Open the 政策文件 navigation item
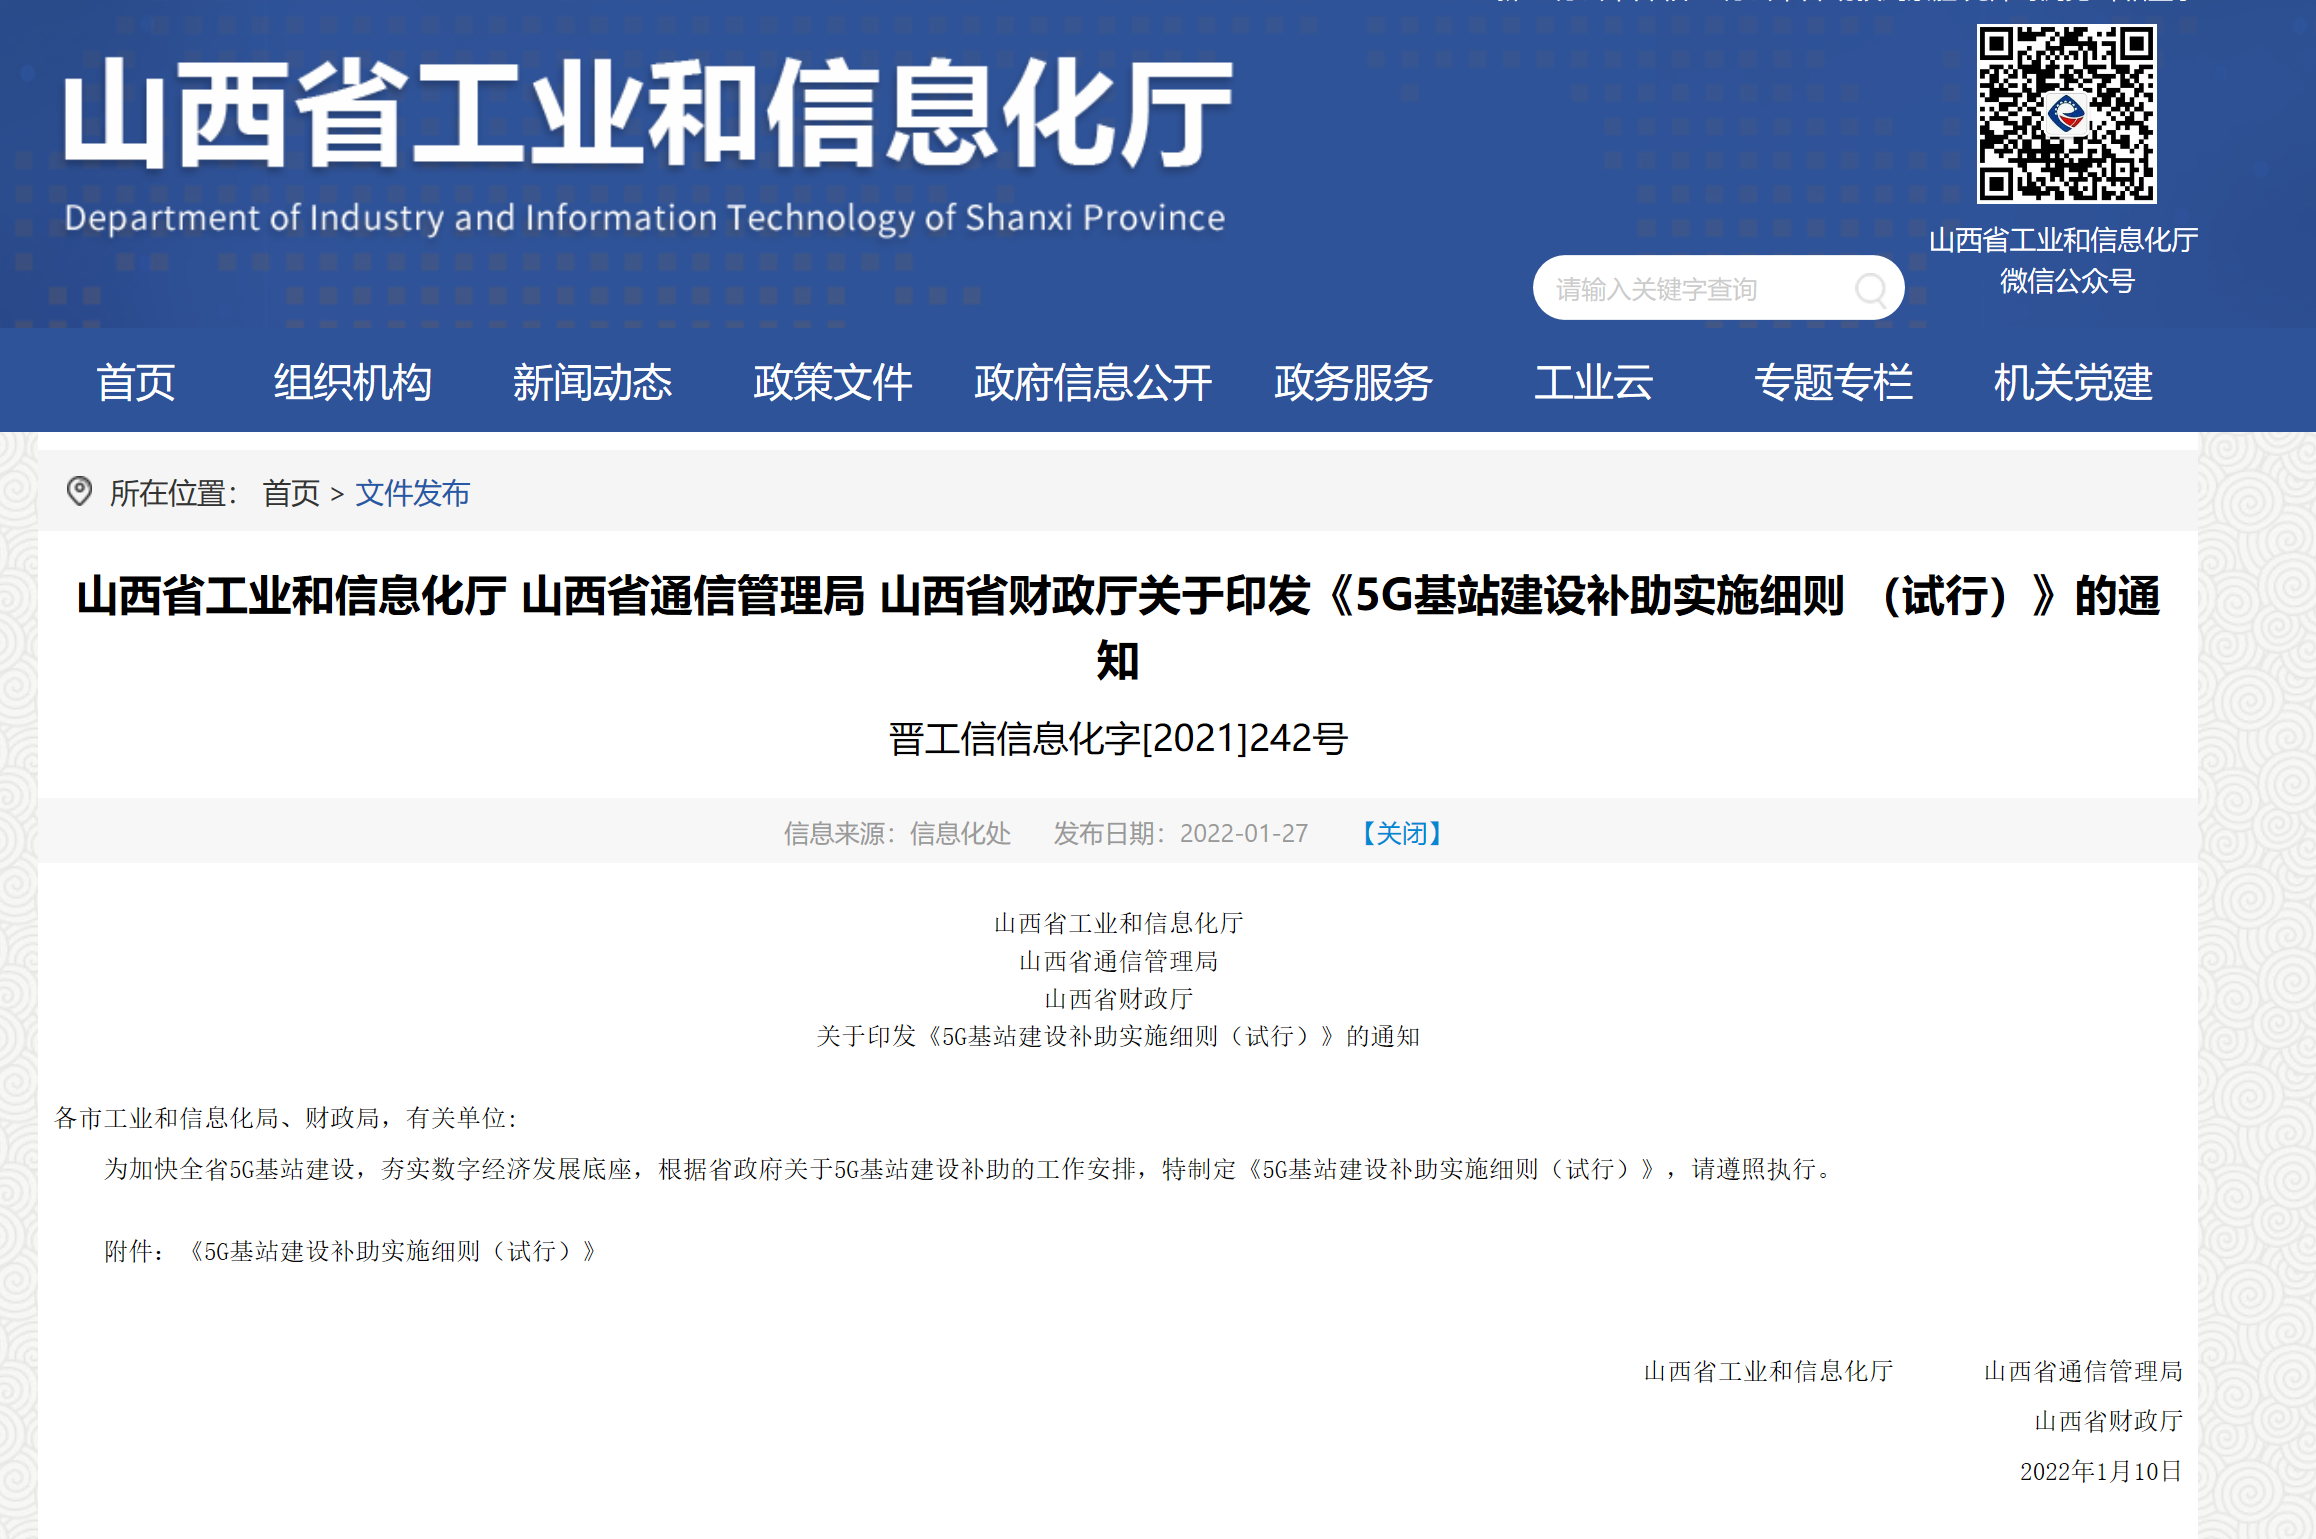The height and width of the screenshot is (1539, 2316). (832, 383)
